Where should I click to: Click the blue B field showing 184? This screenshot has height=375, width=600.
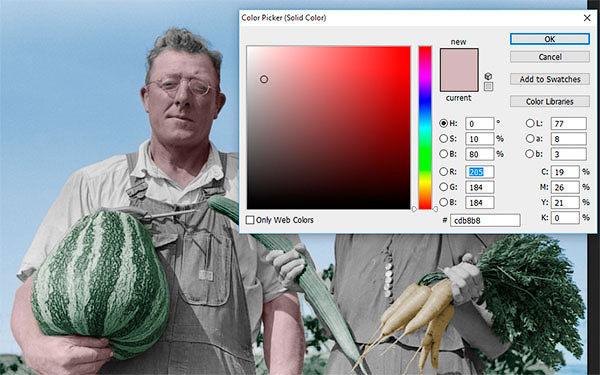coord(479,202)
